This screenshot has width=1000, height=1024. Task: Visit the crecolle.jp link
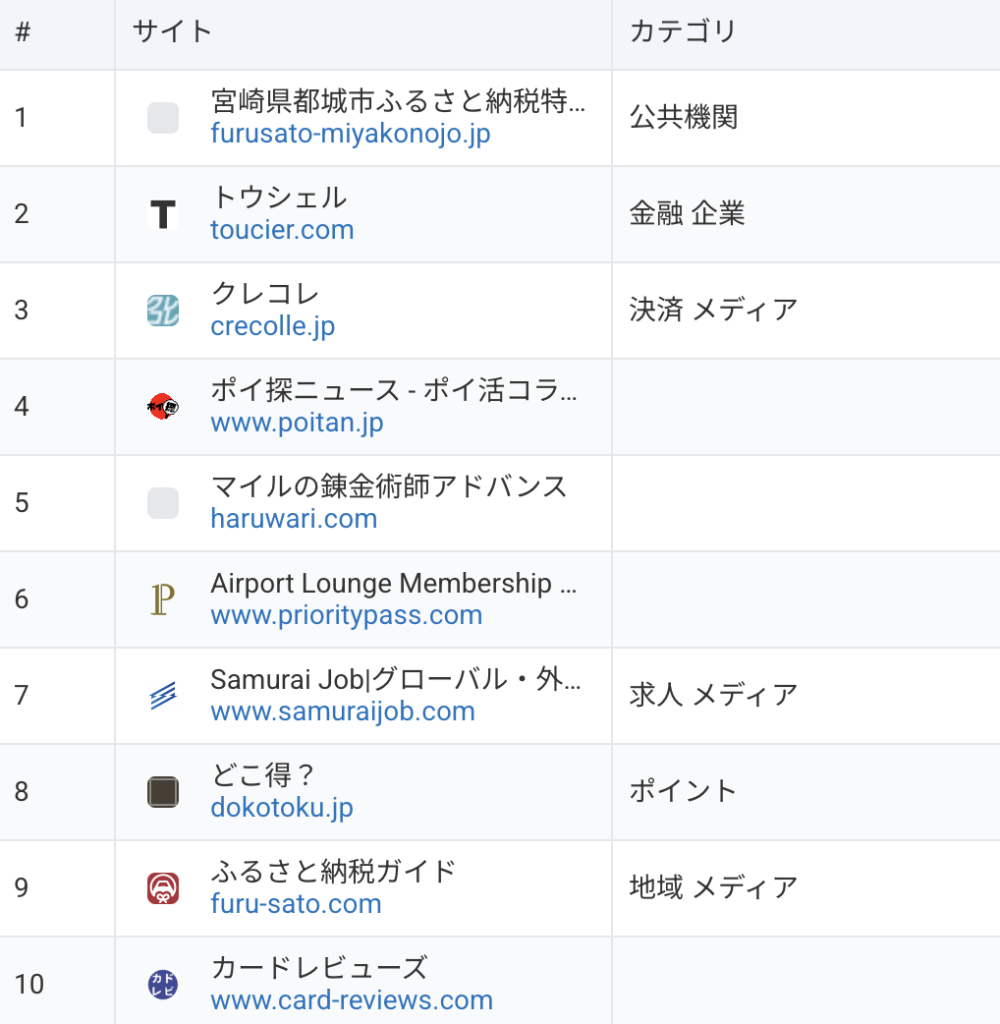pyautogui.click(x=273, y=327)
